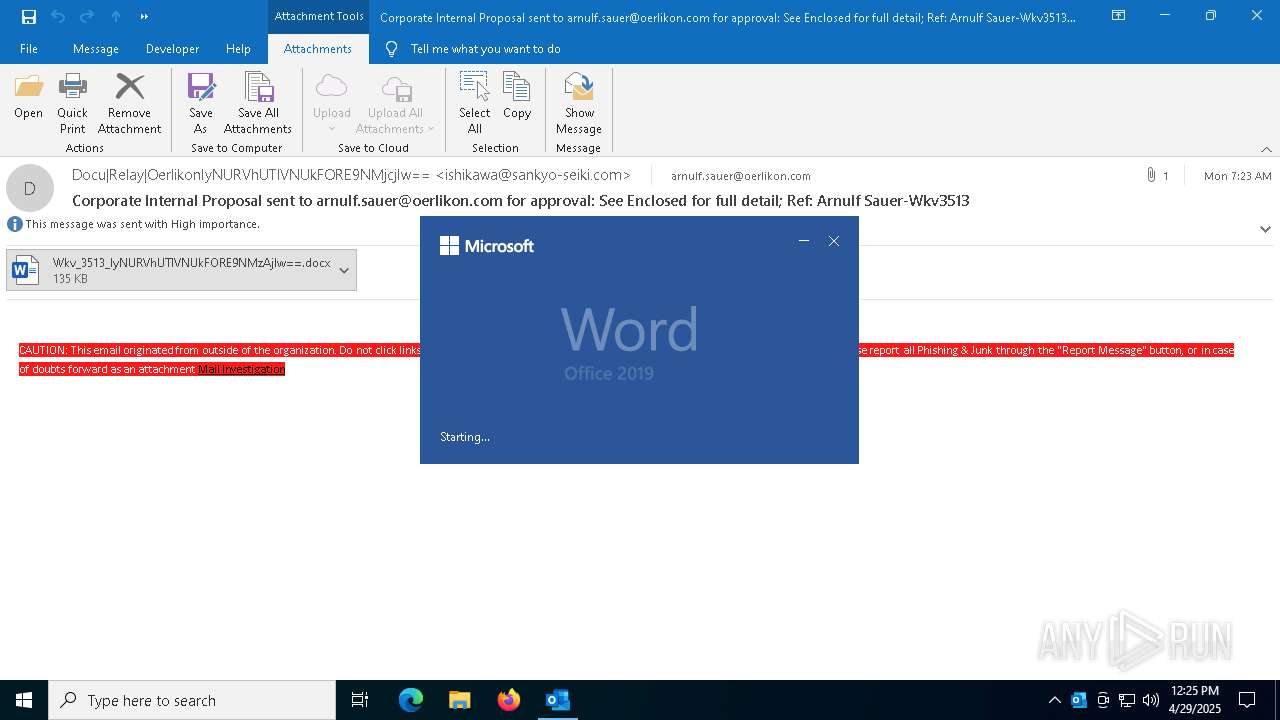Remove Attachment from message
Screen dimensions: 1280x720
(x=129, y=103)
